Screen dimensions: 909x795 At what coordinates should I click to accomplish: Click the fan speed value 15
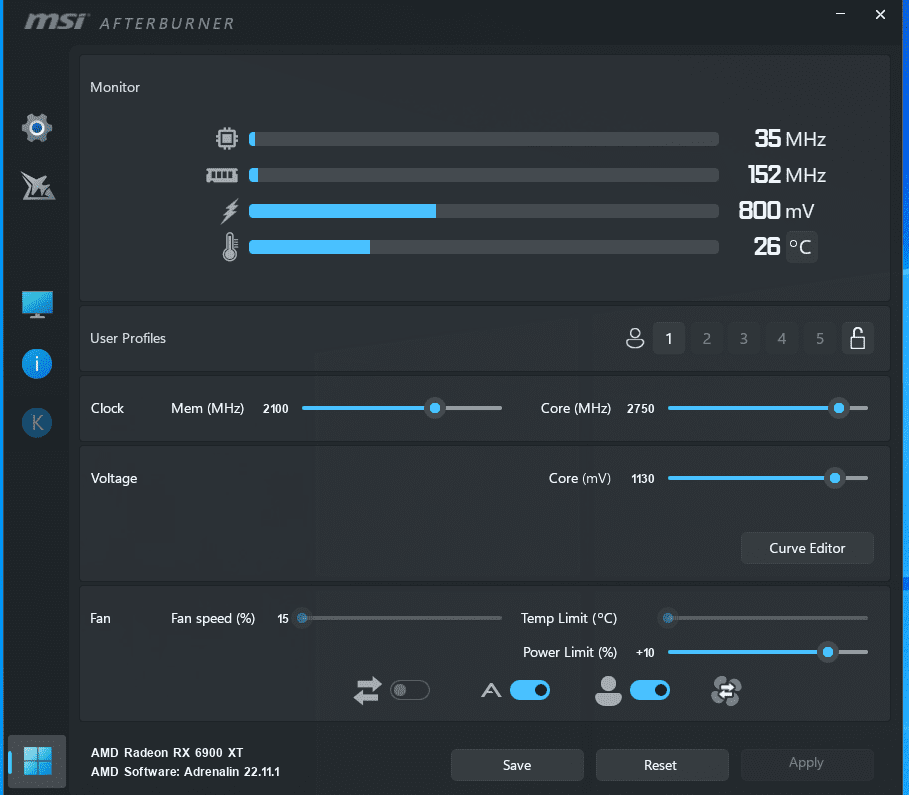pos(283,618)
